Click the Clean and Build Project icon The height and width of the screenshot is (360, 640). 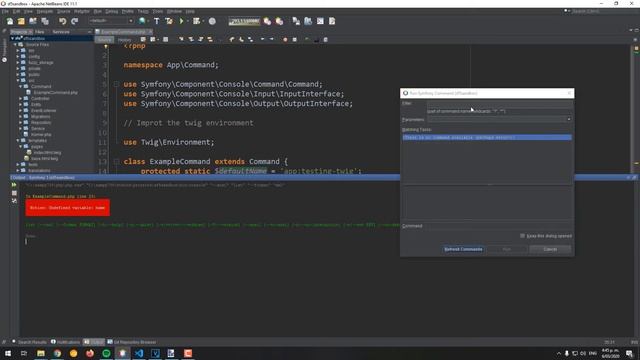point(169,21)
